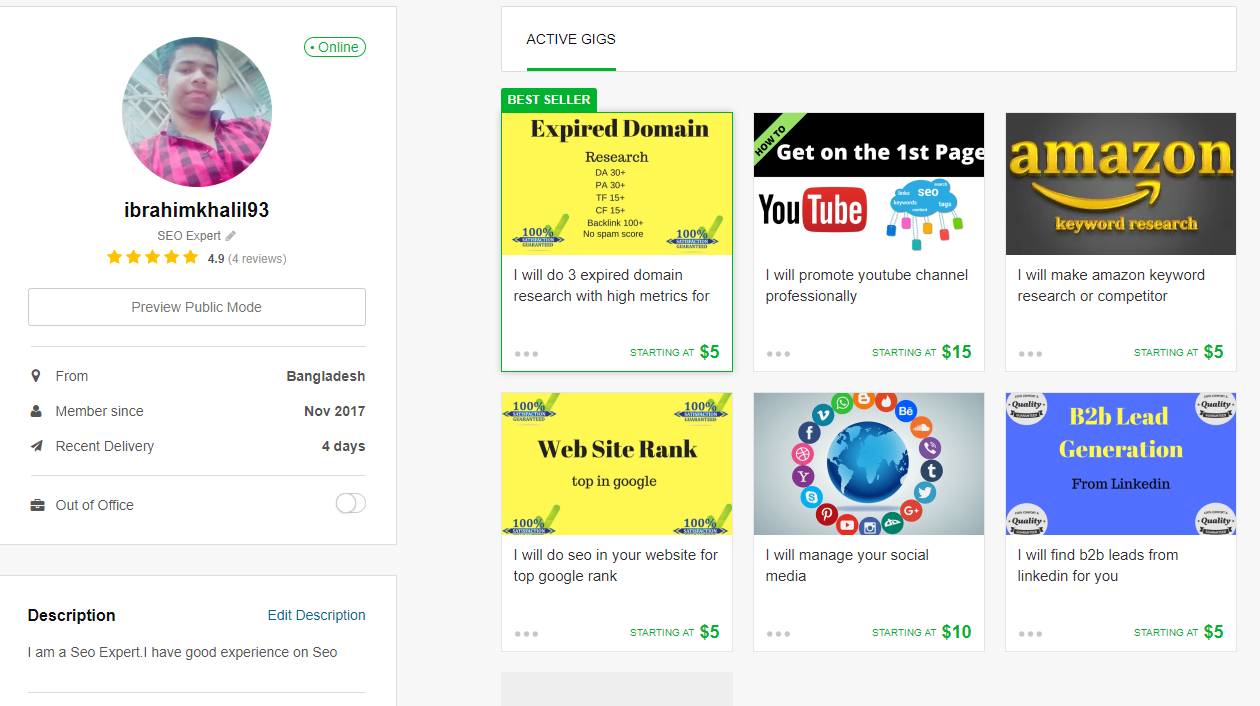Click the Expired Domain Research thumbnail
1260x706 pixels.
pyautogui.click(x=617, y=184)
